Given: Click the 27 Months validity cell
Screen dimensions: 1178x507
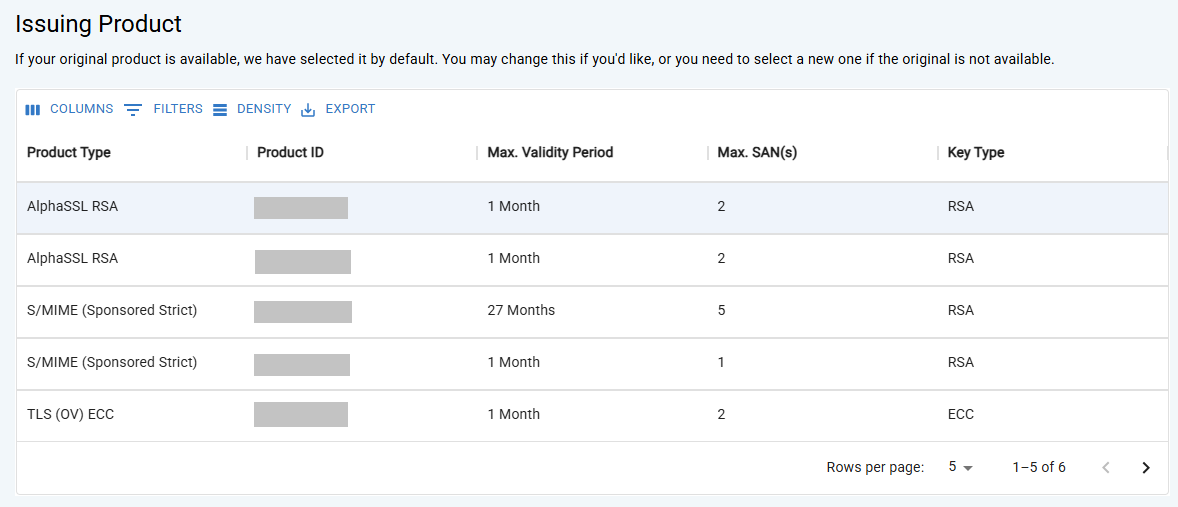Looking at the screenshot, I should 521,310.
